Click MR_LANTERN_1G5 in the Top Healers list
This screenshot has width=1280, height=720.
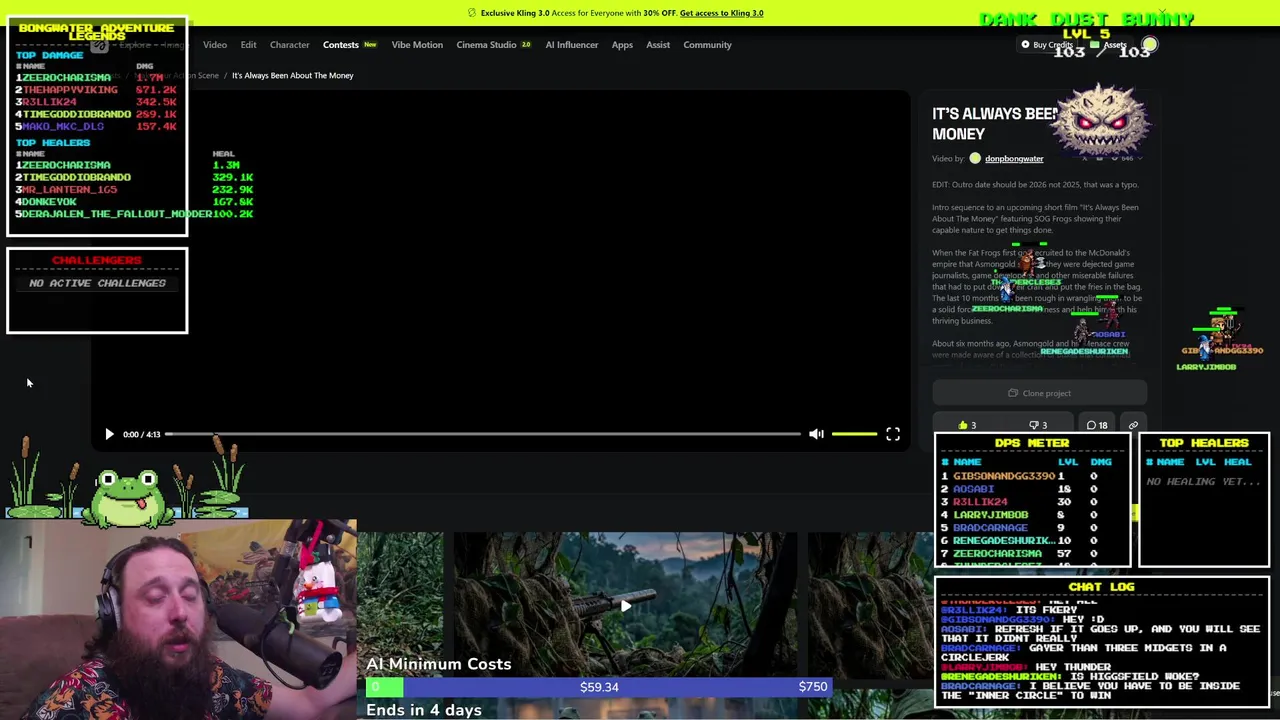69,189
